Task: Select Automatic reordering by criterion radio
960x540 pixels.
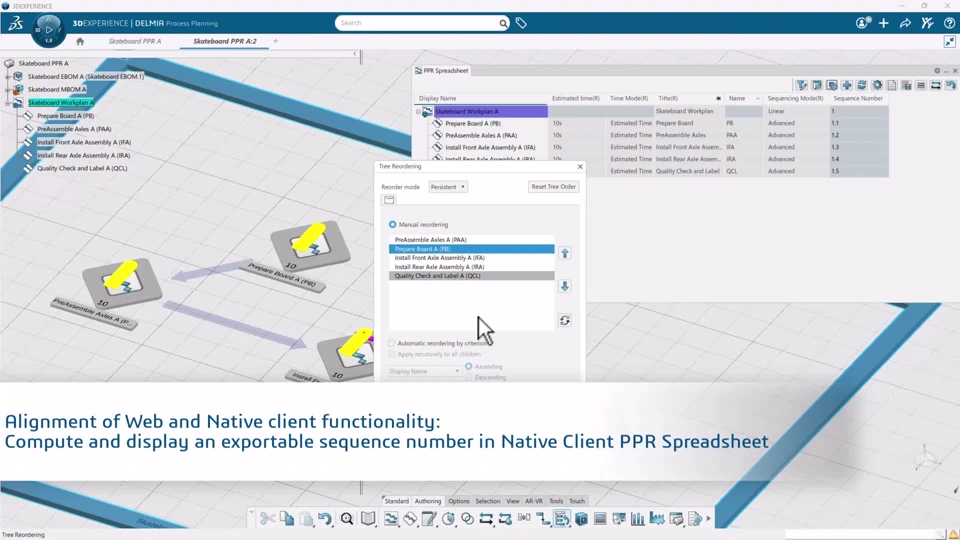Action: (x=392, y=343)
